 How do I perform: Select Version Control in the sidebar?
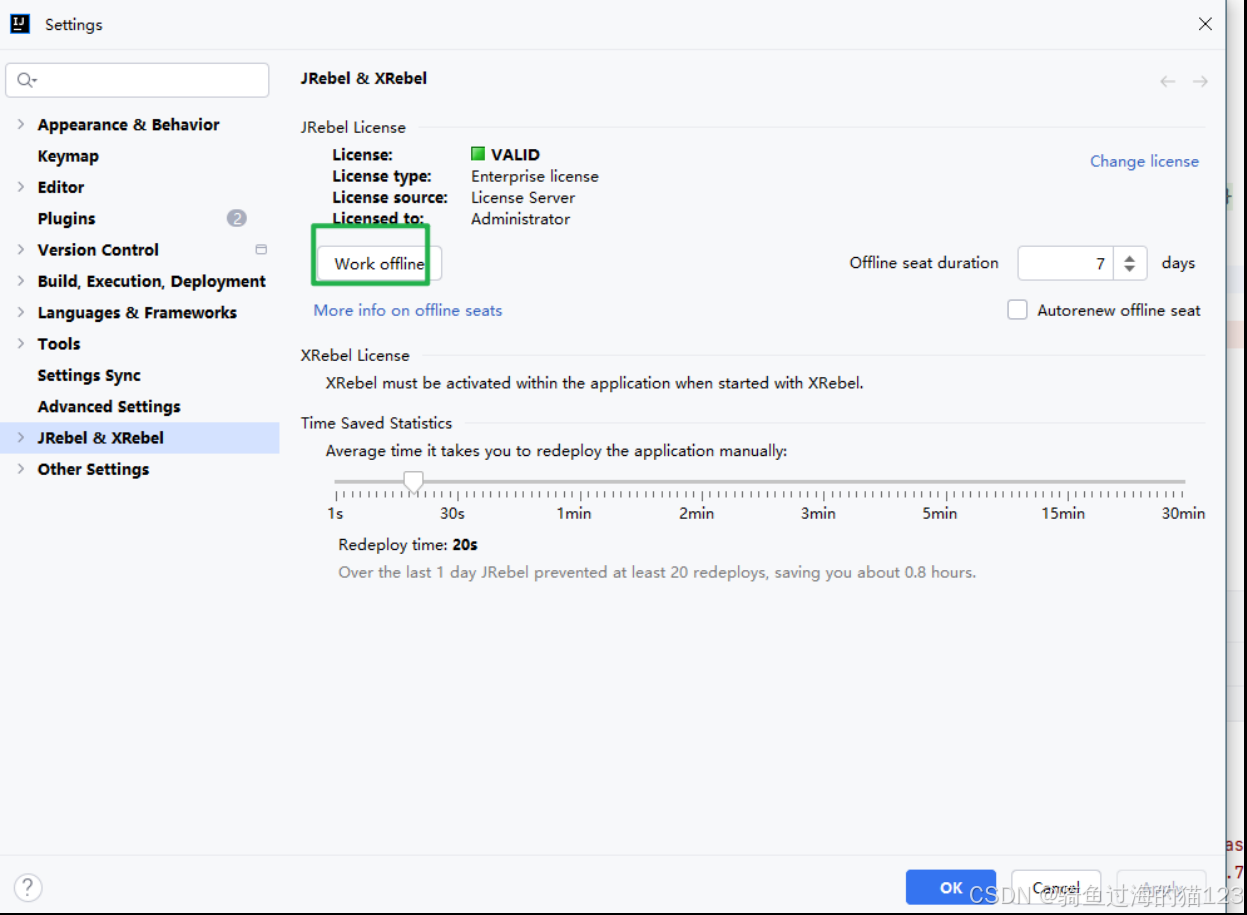(x=98, y=249)
